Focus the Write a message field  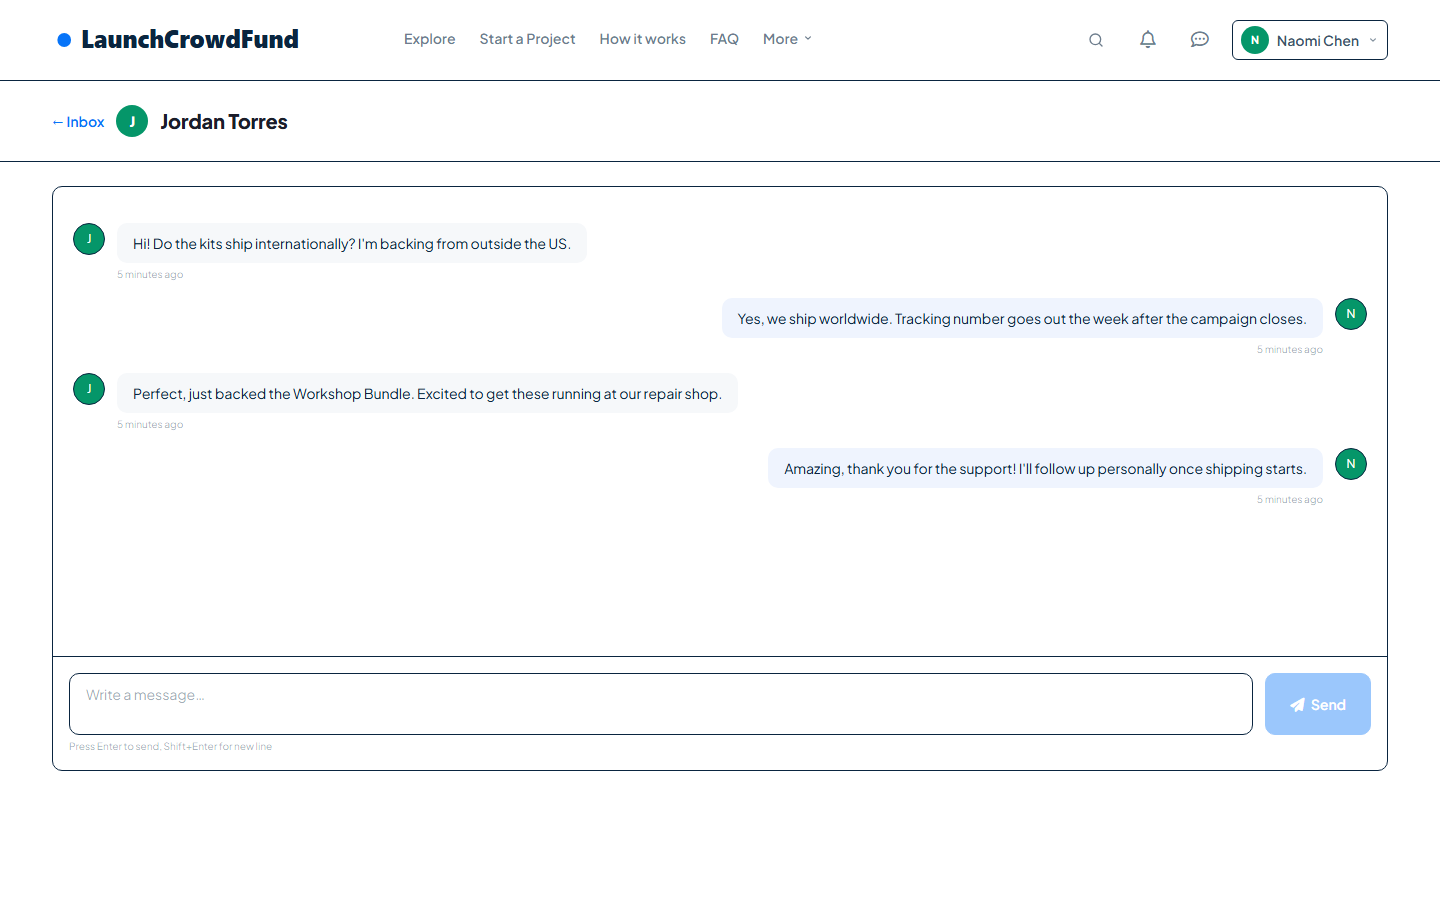(x=661, y=704)
